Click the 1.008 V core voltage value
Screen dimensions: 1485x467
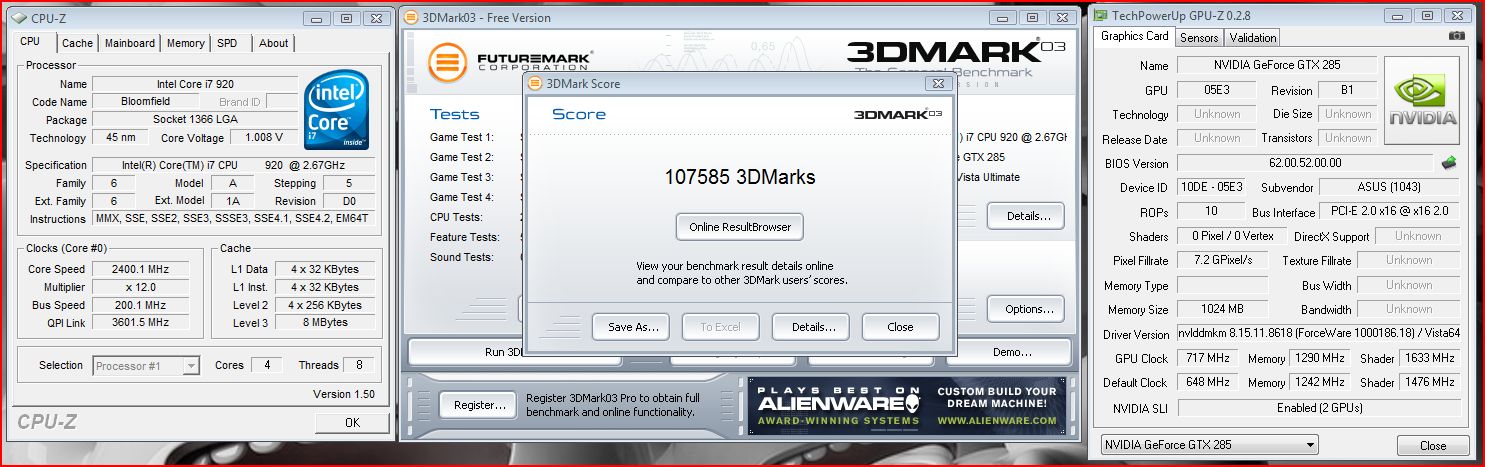pos(265,138)
